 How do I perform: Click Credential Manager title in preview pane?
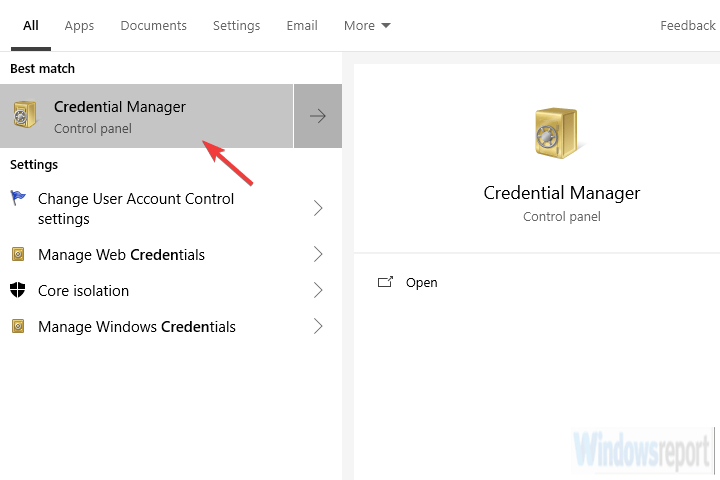(562, 193)
